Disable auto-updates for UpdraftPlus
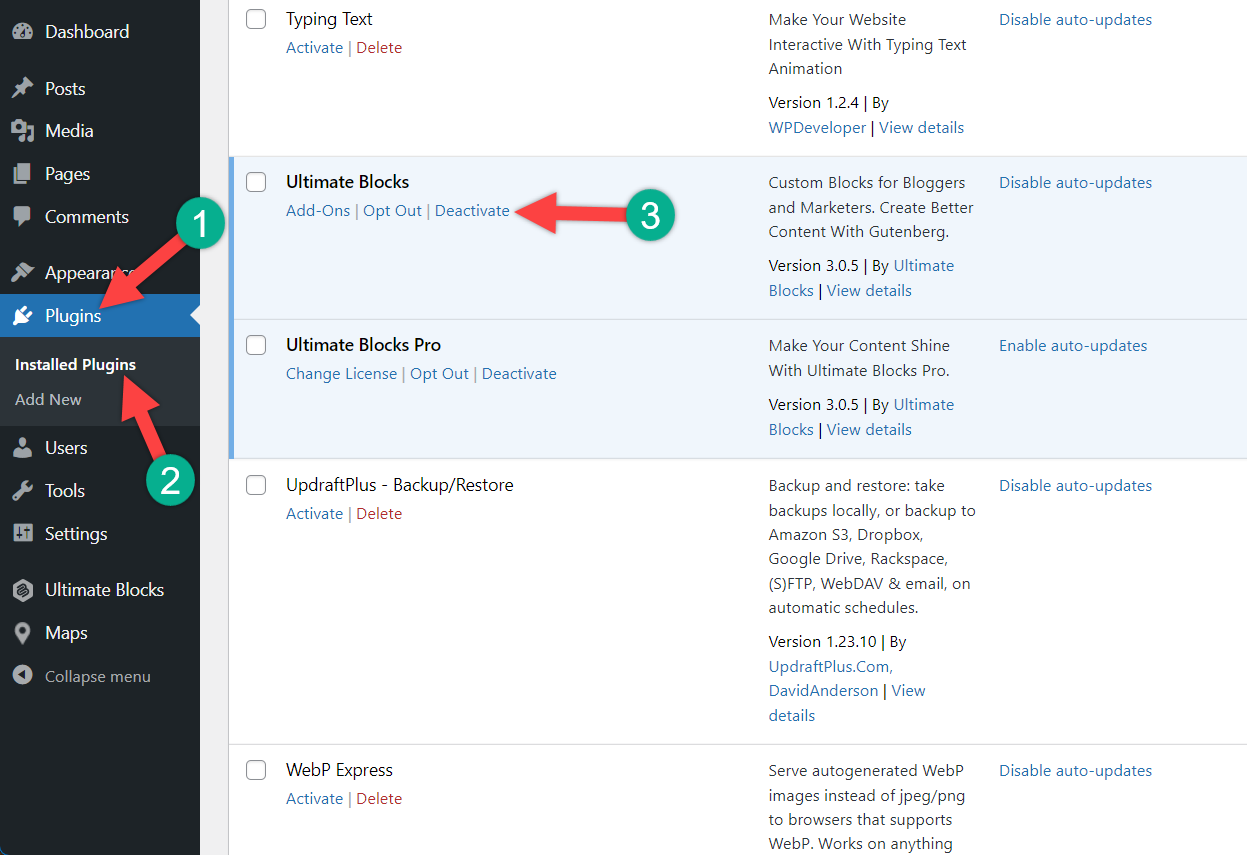The width and height of the screenshot is (1247, 855). [x=1075, y=486]
